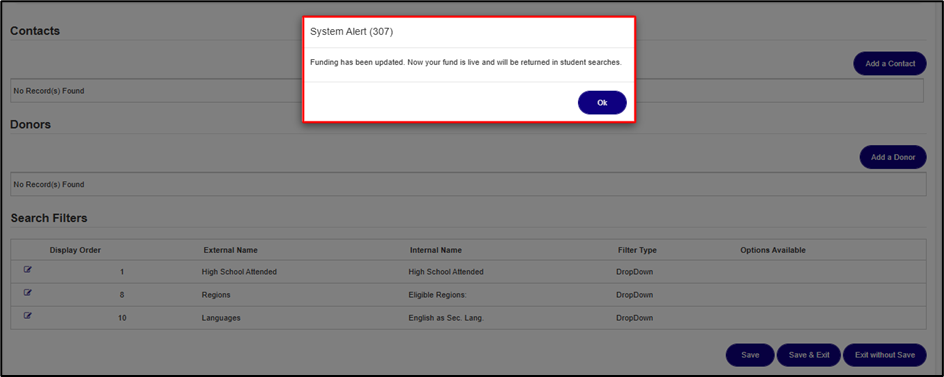The image size is (944, 377).
Task: Open edit icon for Regions filter
Action: (x=28, y=293)
